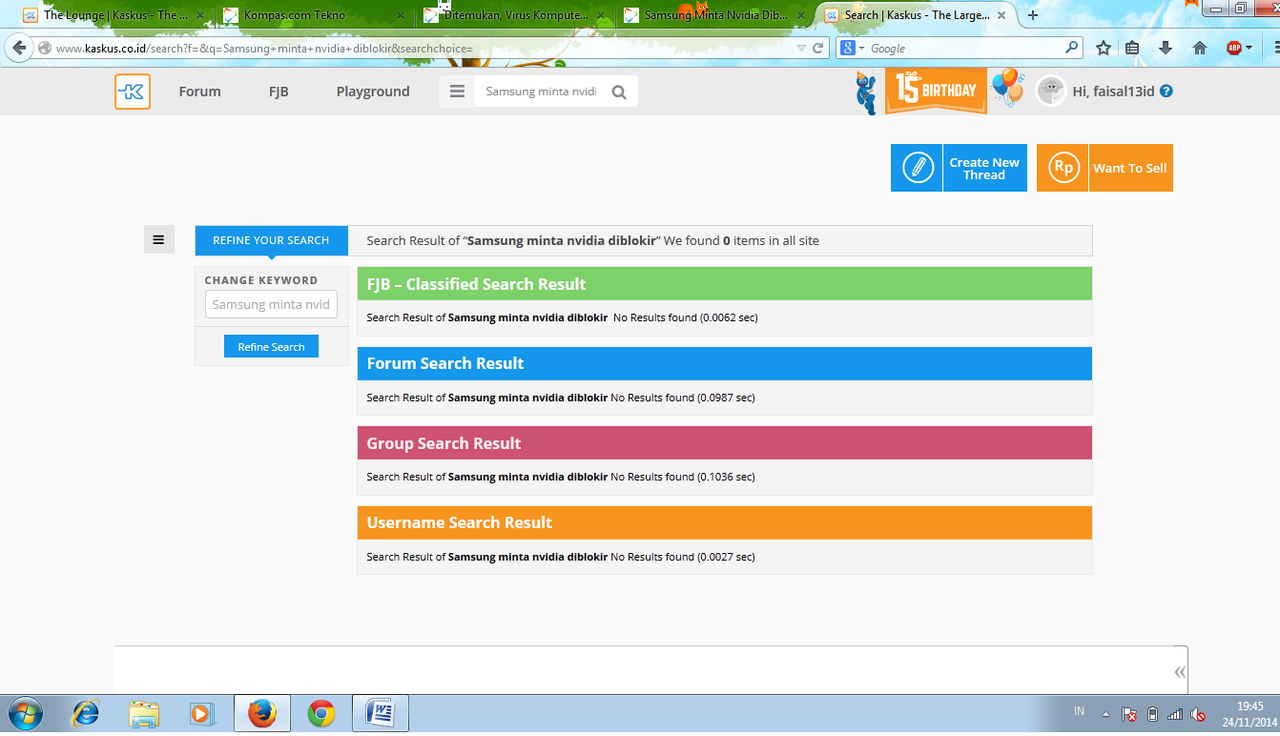Switch to Samsung Minta Nvidia tab
This screenshot has width=1280, height=736.
tap(714, 15)
